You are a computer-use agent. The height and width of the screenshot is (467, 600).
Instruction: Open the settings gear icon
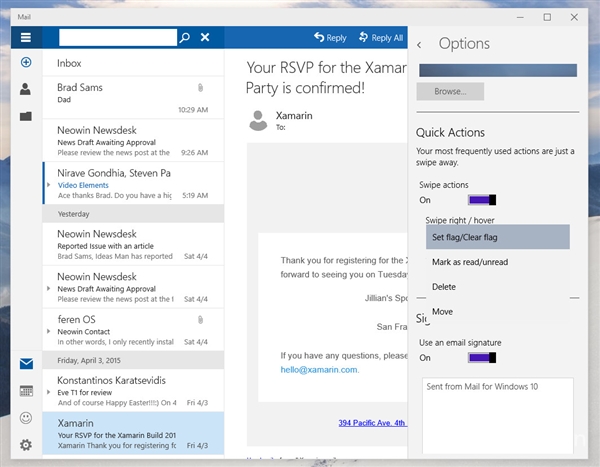[x=26, y=445]
